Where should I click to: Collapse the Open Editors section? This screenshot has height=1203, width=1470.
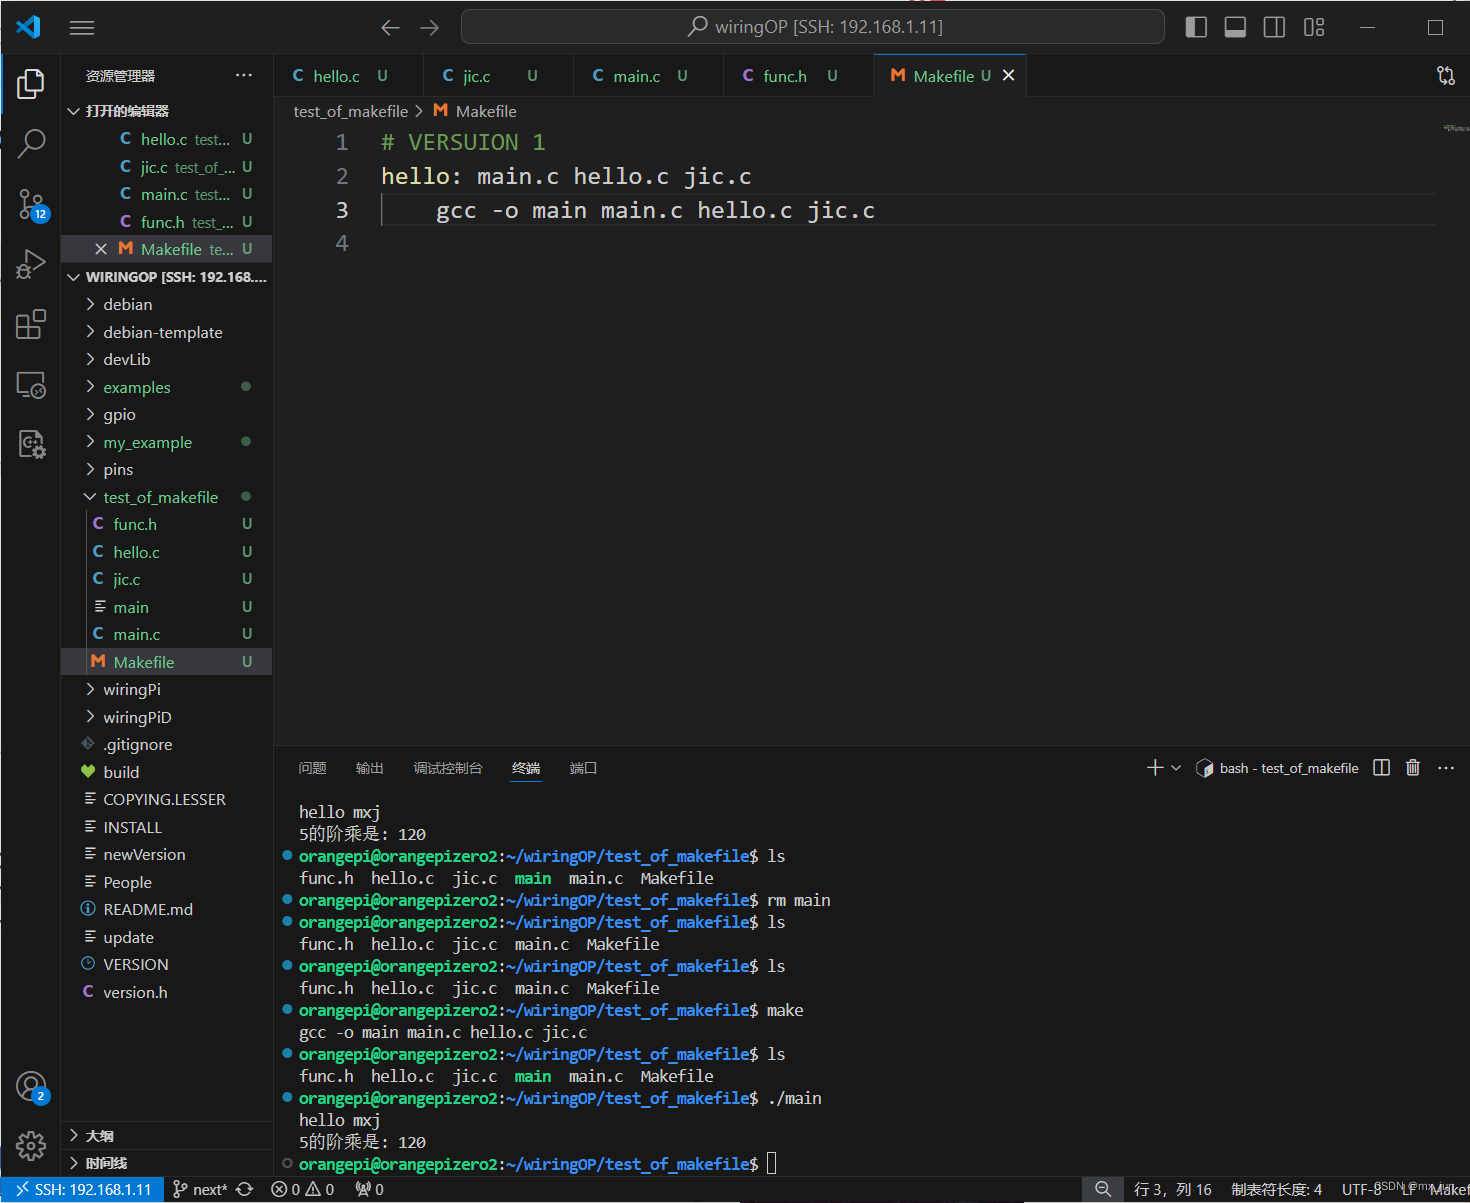coord(166,111)
